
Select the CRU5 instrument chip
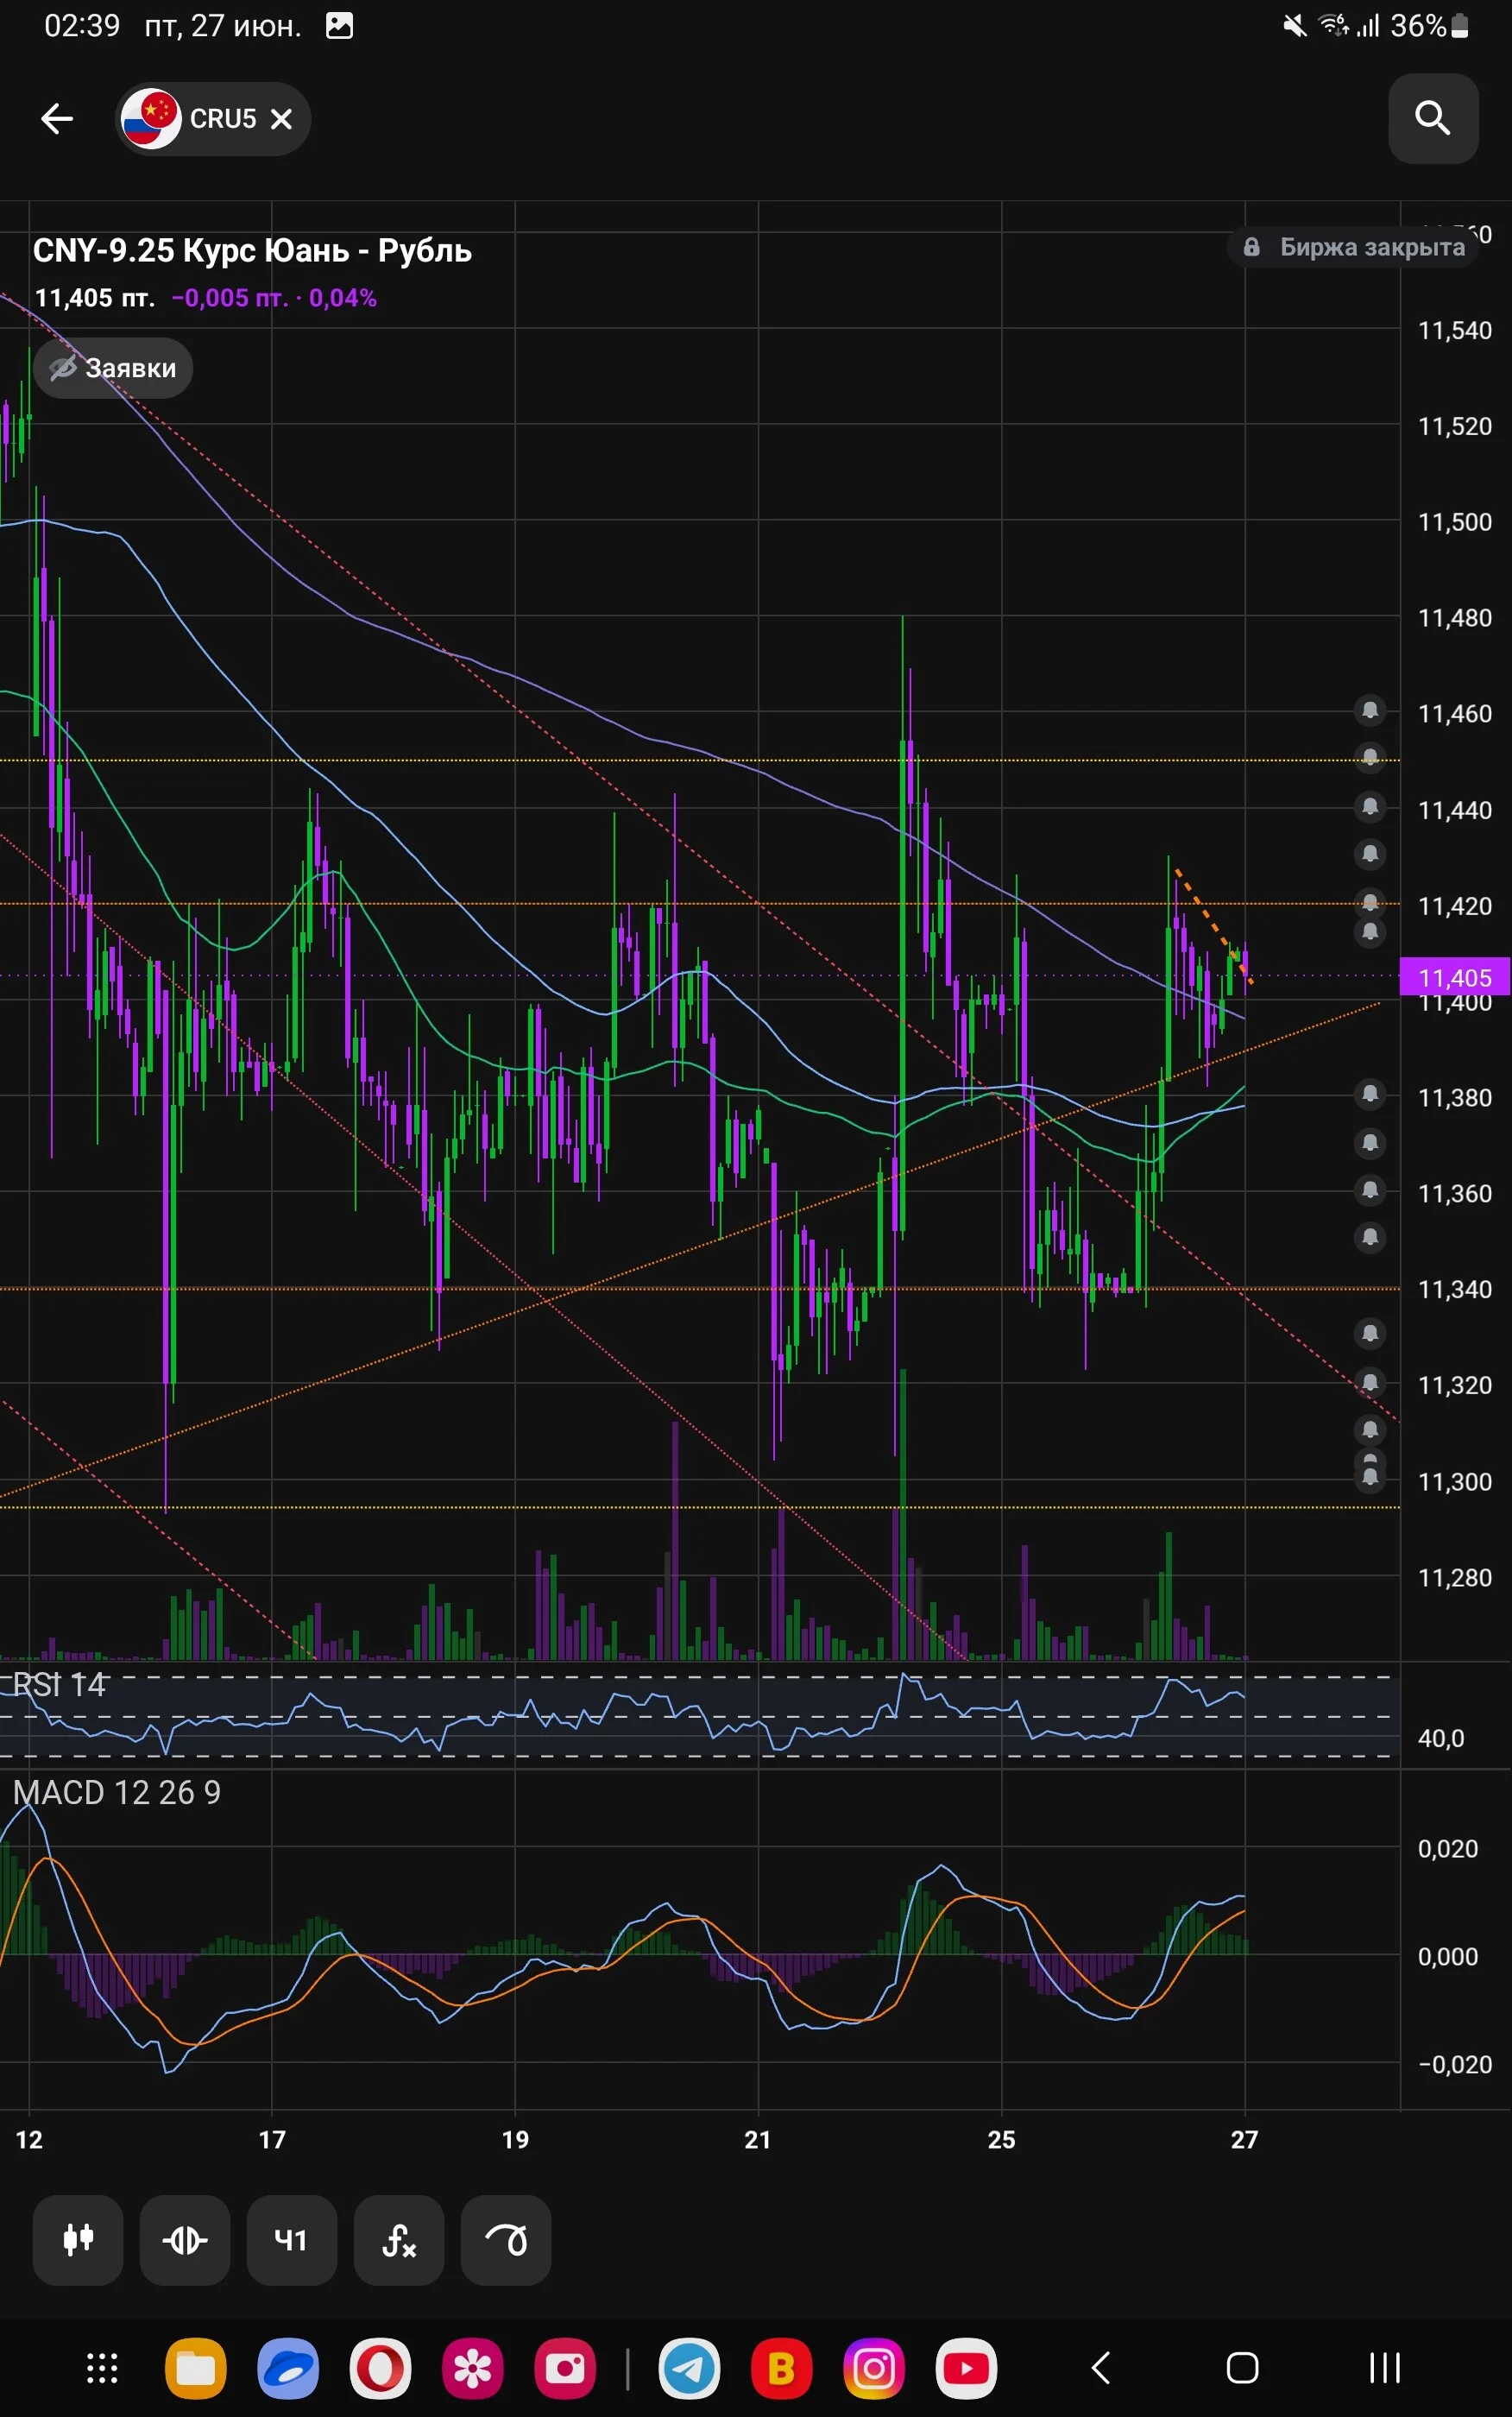pos(212,119)
